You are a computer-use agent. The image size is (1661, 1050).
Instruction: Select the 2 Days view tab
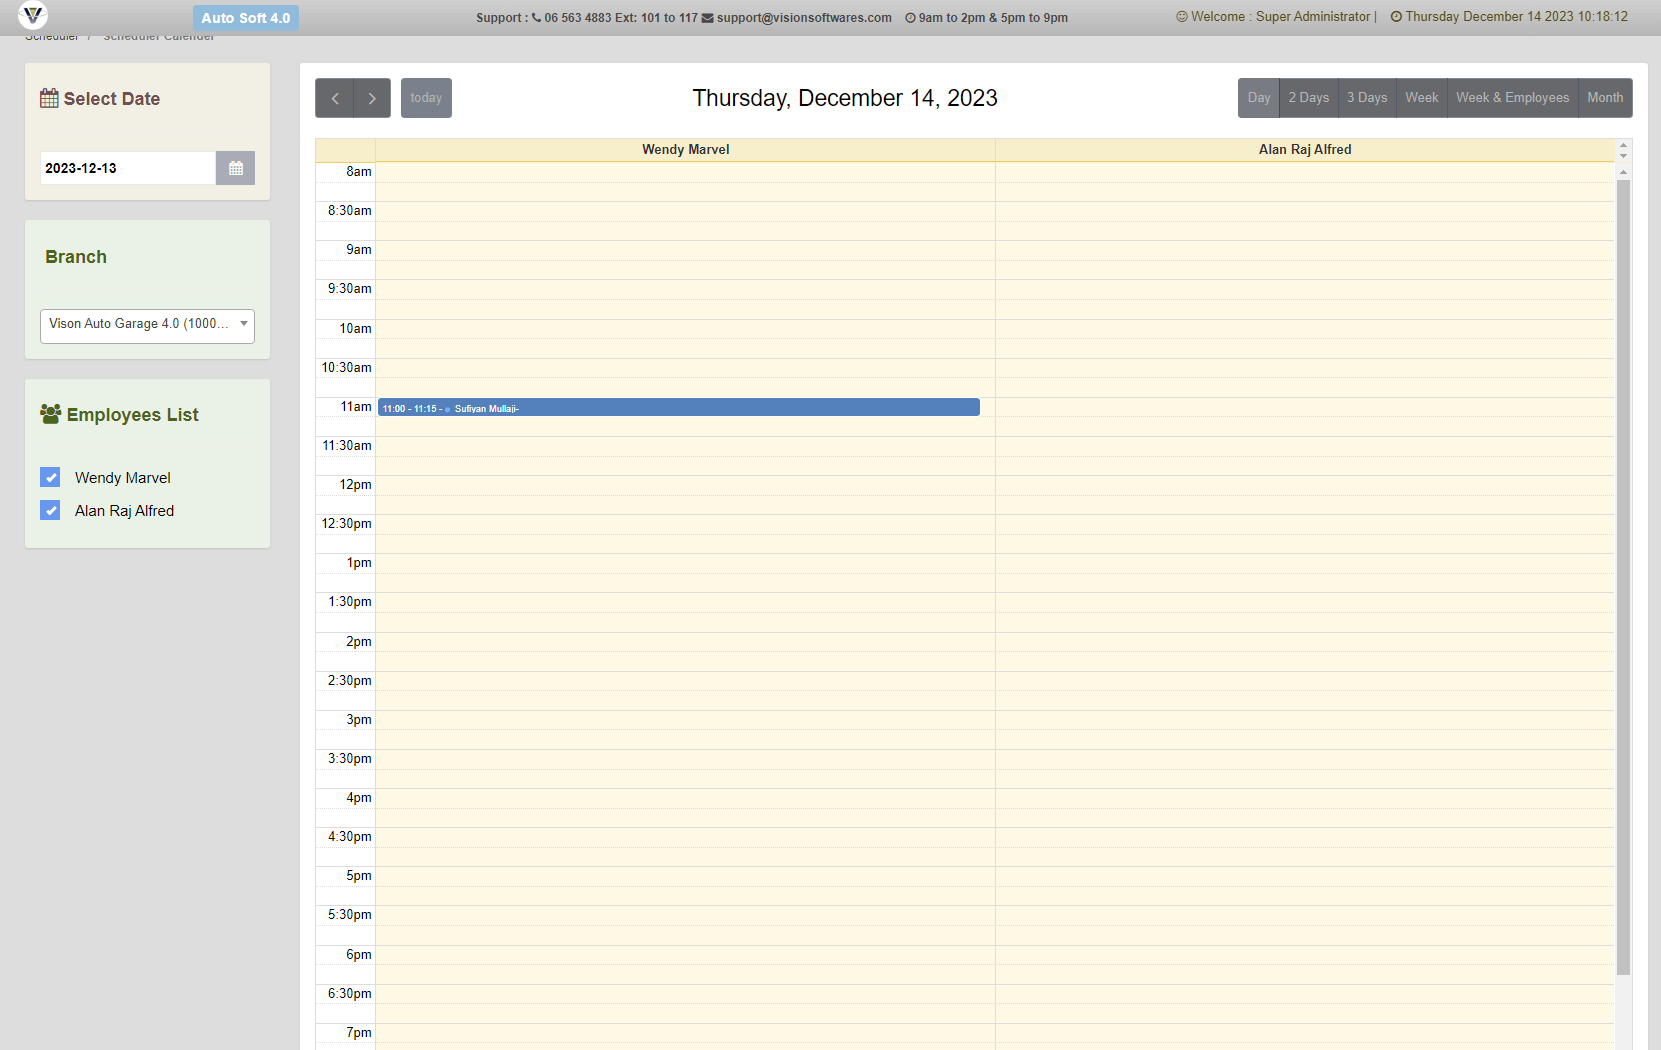point(1308,98)
